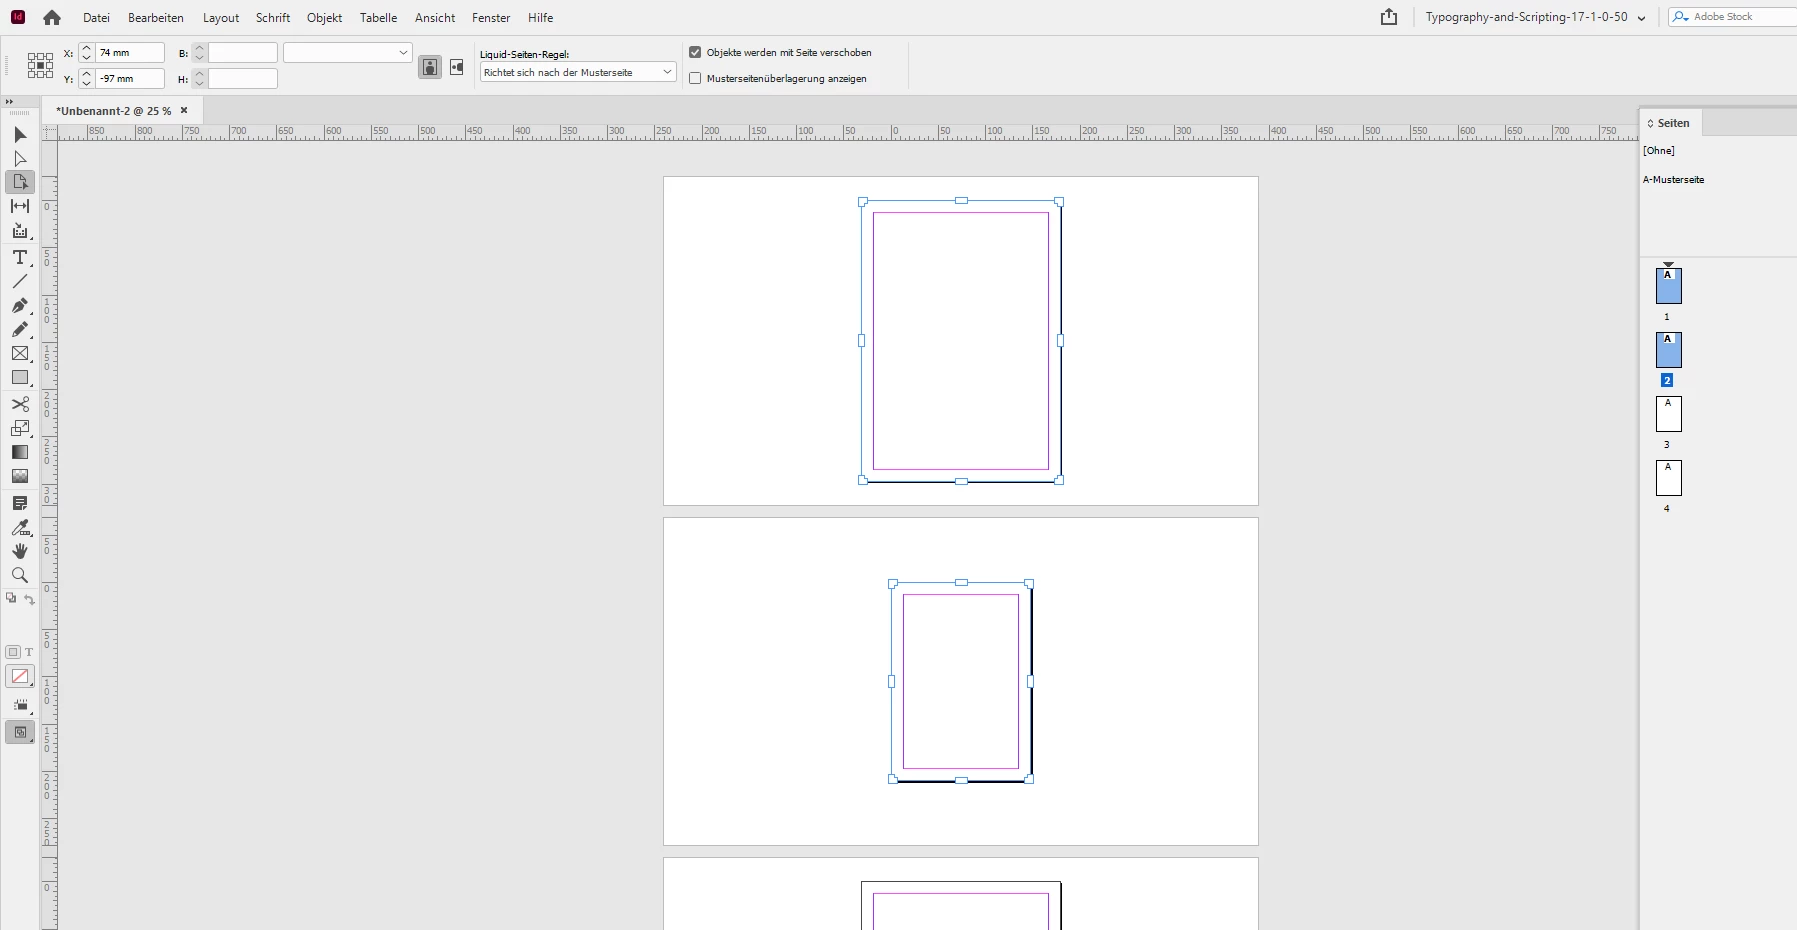This screenshot has height=930, width=1797.
Task: Click the reference point locator grid
Action: tap(40, 65)
